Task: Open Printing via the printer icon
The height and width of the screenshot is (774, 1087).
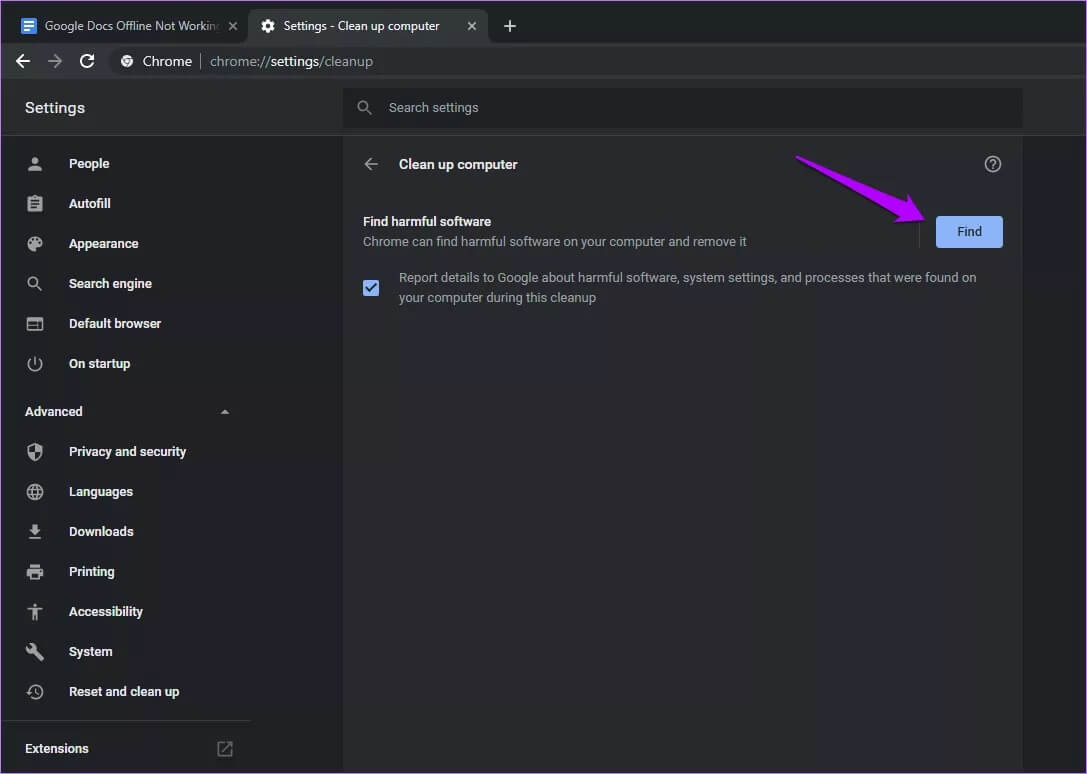Action: 35,572
